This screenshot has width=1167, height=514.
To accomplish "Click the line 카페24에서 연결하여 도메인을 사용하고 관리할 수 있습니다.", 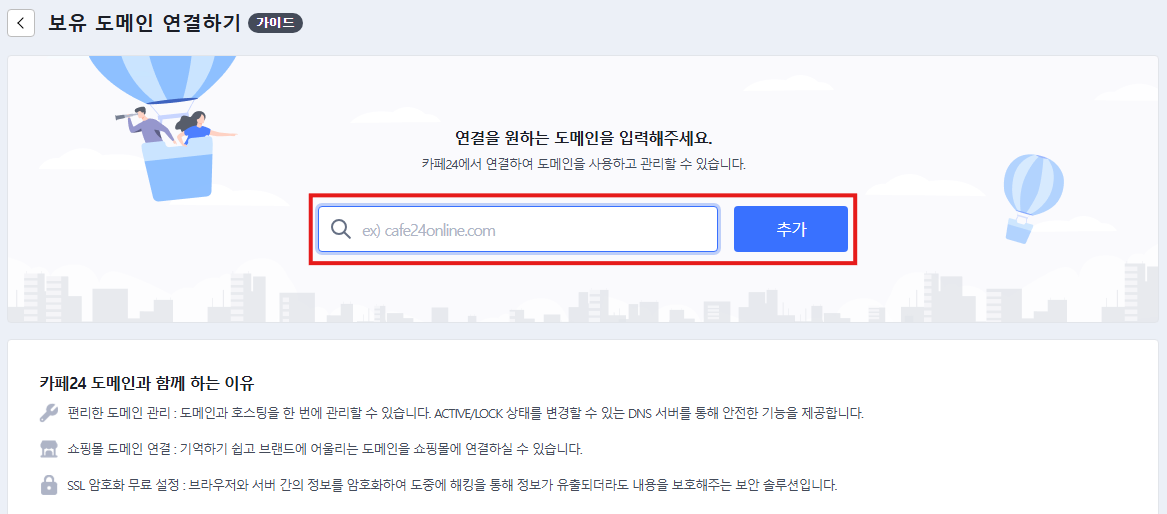I will click(584, 164).
